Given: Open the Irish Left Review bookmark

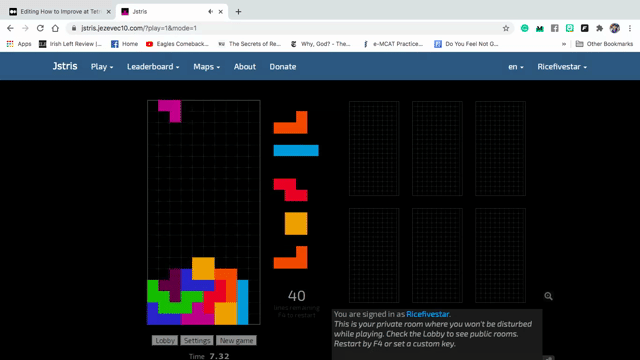Looking at the screenshot, I should [70, 44].
